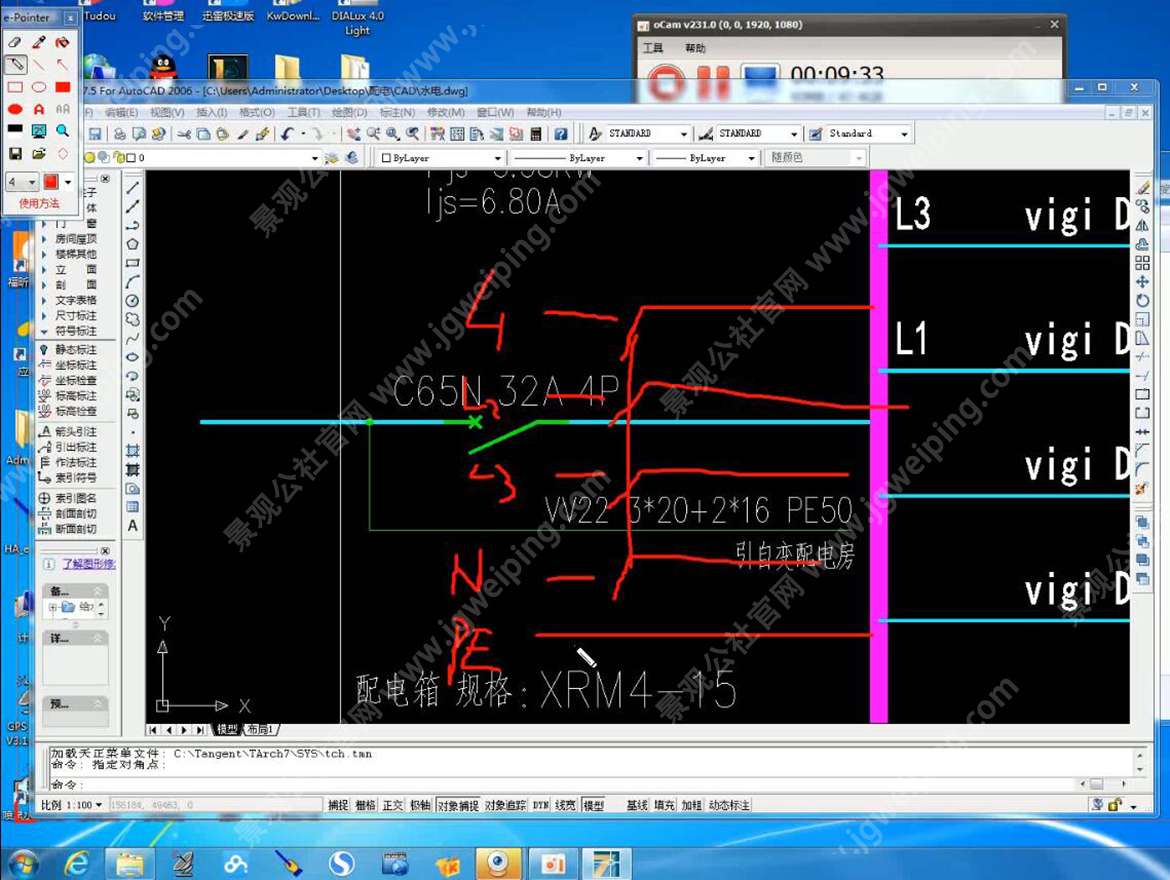
Task: Open the 了解图形修 link
Action: (x=88, y=564)
